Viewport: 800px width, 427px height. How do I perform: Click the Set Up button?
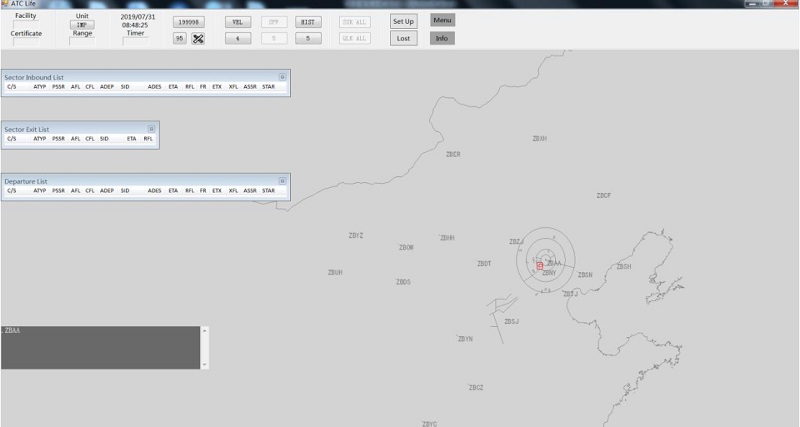[x=403, y=21]
